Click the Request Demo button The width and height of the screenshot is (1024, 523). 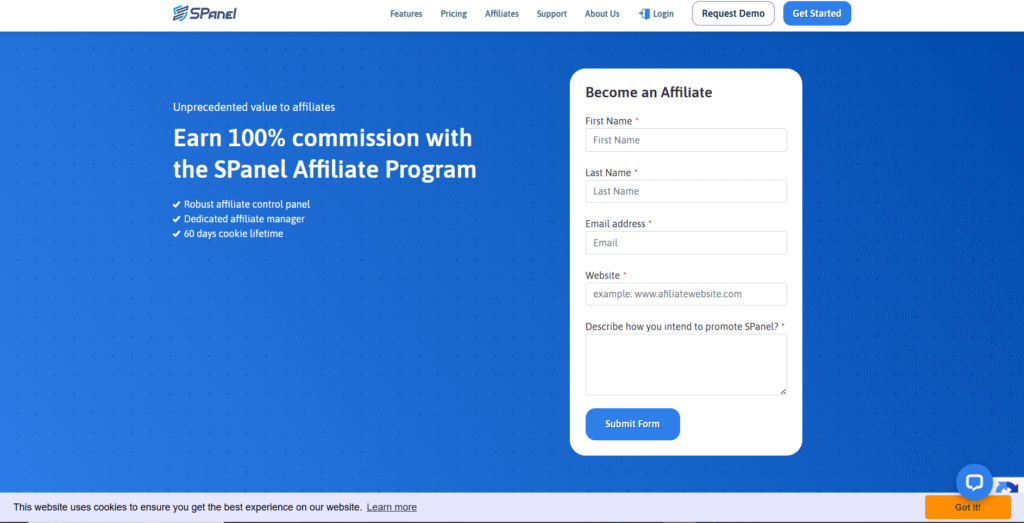click(733, 13)
